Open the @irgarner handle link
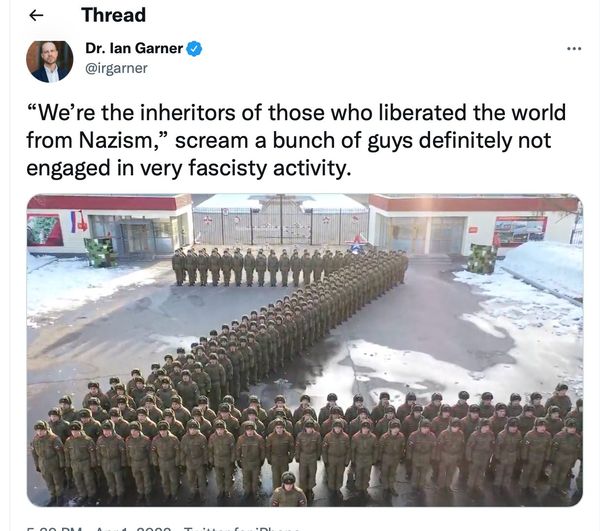This screenshot has width=600, height=531. pyautogui.click(x=116, y=68)
